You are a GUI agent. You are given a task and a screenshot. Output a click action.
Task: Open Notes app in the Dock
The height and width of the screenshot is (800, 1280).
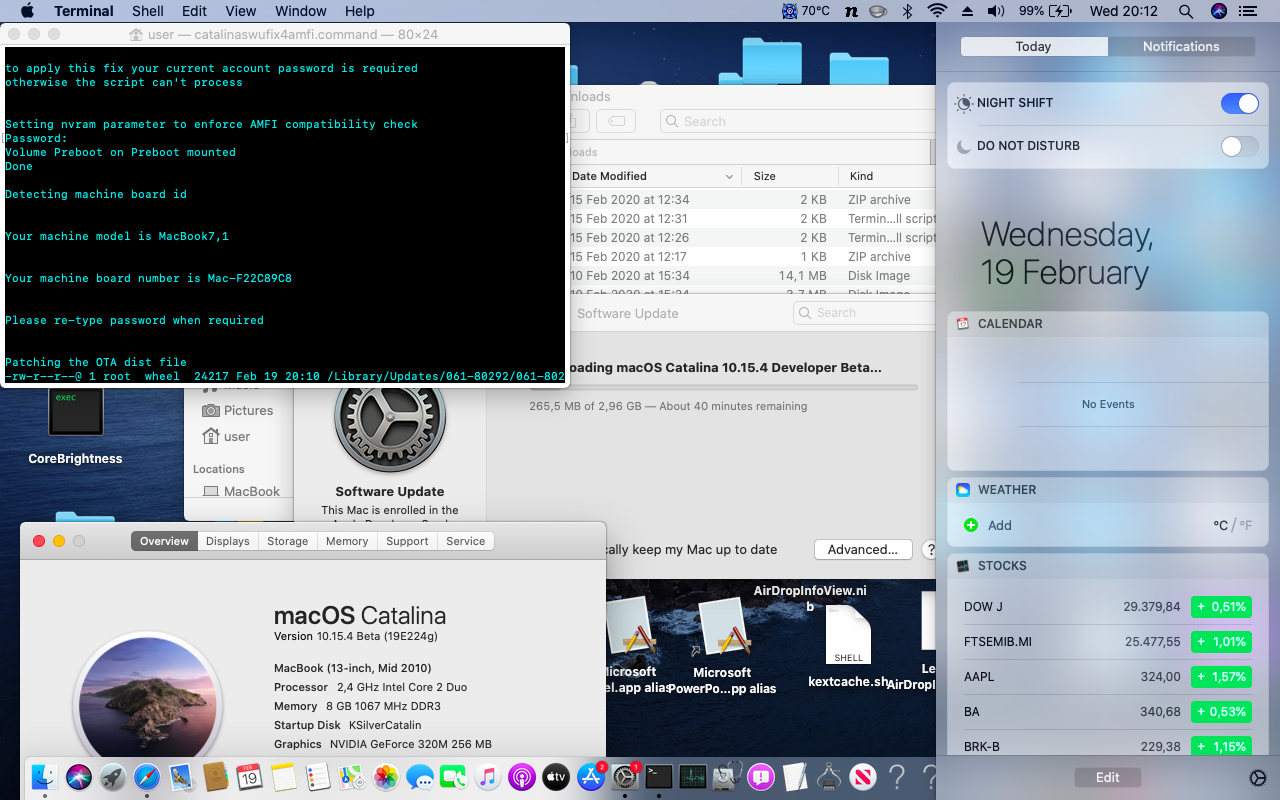283,776
